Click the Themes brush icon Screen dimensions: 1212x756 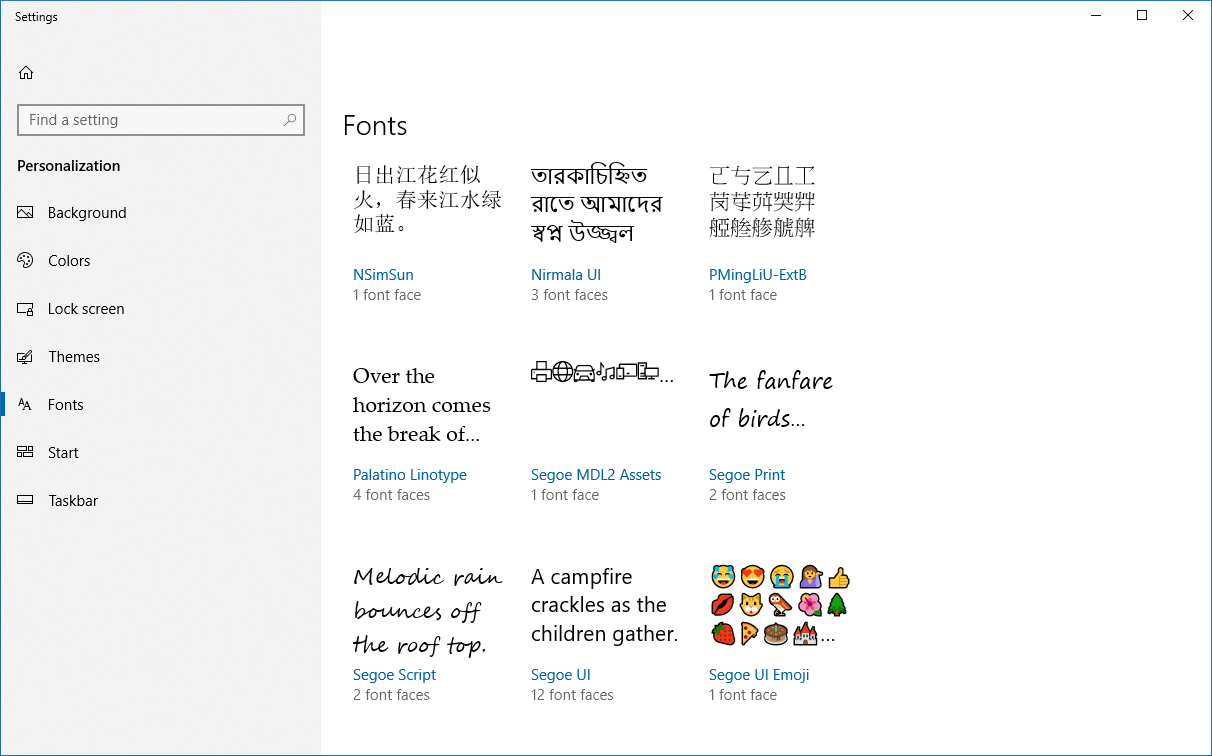pos(26,357)
